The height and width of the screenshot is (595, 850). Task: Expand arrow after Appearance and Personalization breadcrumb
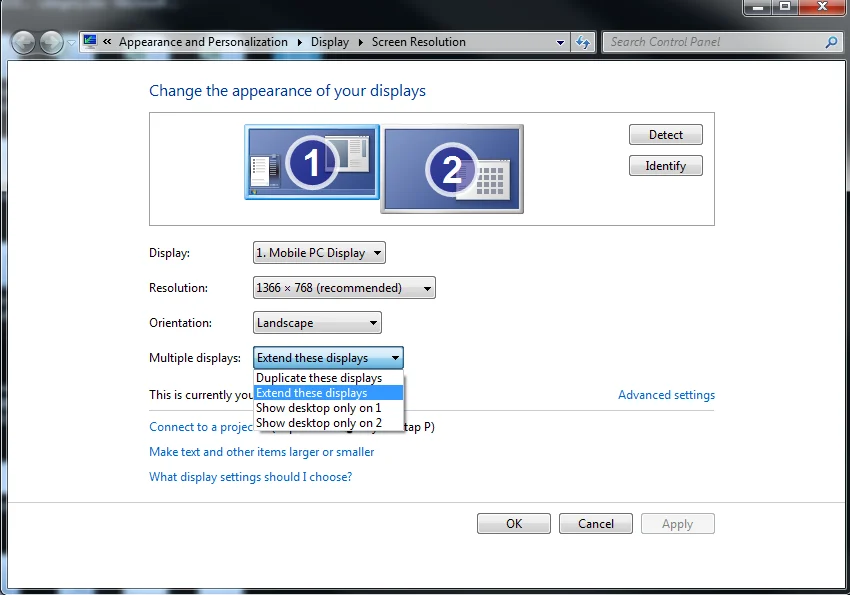pos(299,42)
